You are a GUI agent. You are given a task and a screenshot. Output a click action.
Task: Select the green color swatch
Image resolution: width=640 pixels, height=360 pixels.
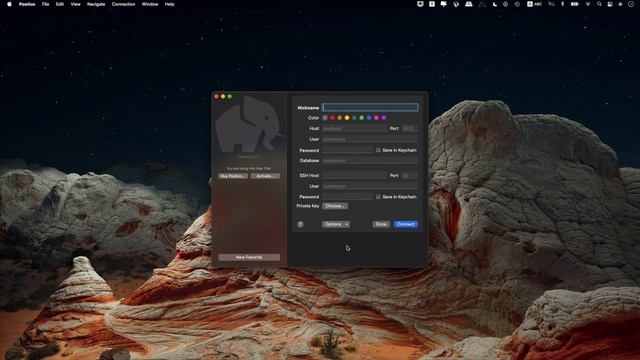click(x=362, y=118)
